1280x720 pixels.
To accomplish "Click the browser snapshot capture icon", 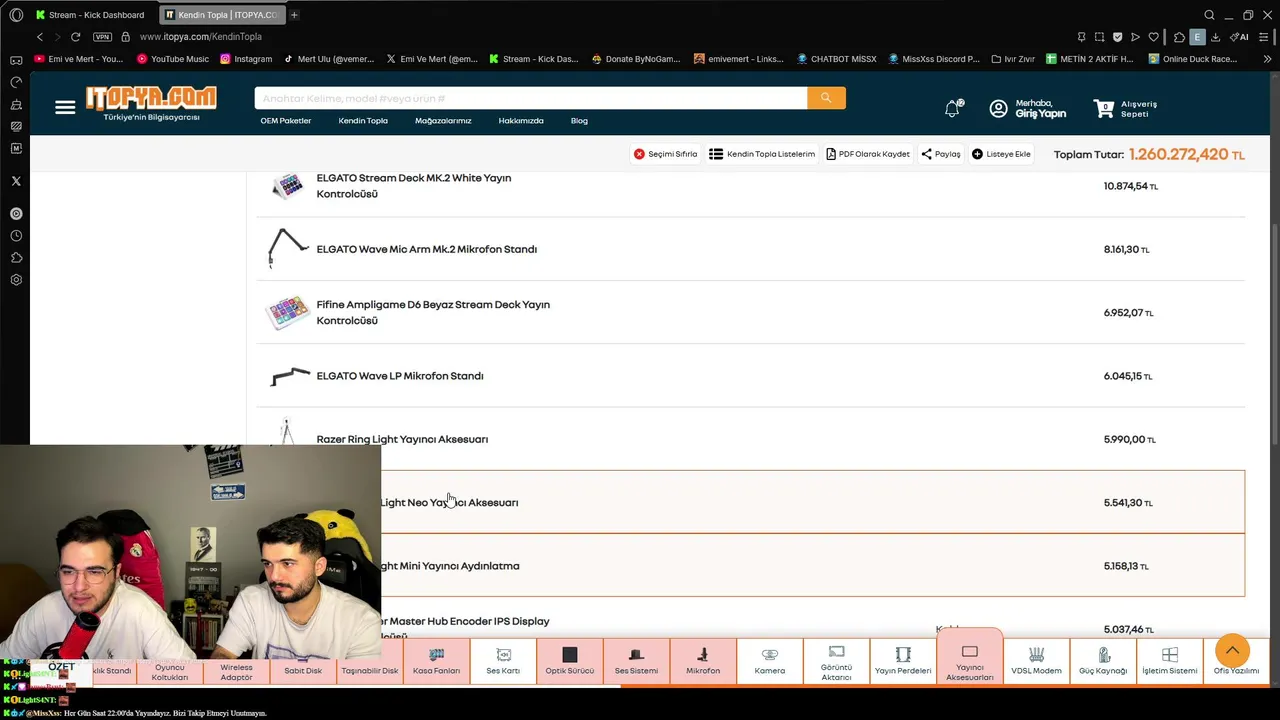I will [x=1099, y=37].
